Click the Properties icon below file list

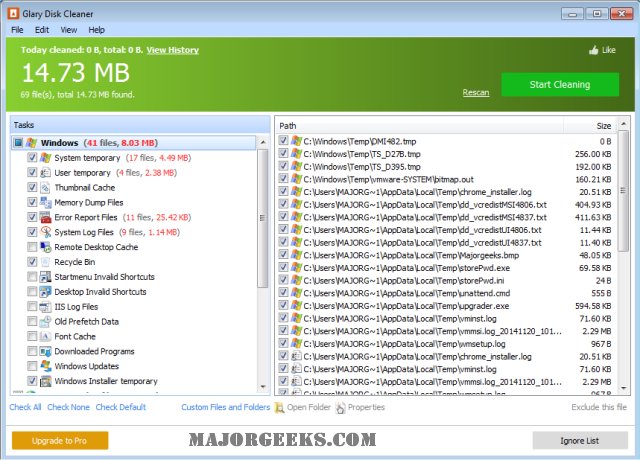[x=340, y=408]
